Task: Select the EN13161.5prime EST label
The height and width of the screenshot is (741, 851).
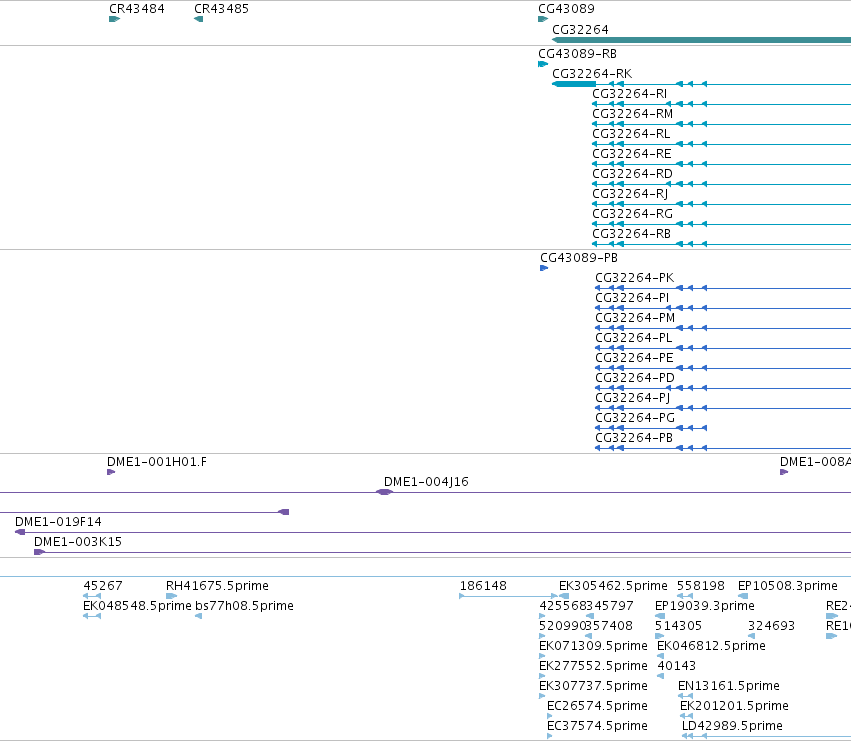Action: click(729, 686)
